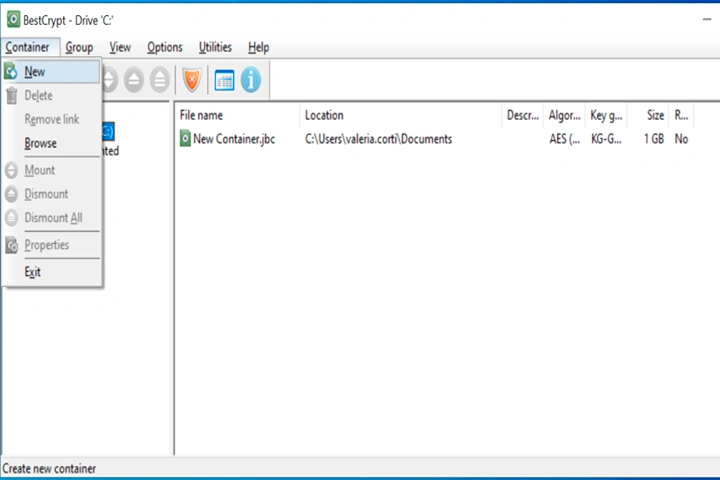Sort by the File name column header
Screen dimensions: 720x480
tap(237, 115)
